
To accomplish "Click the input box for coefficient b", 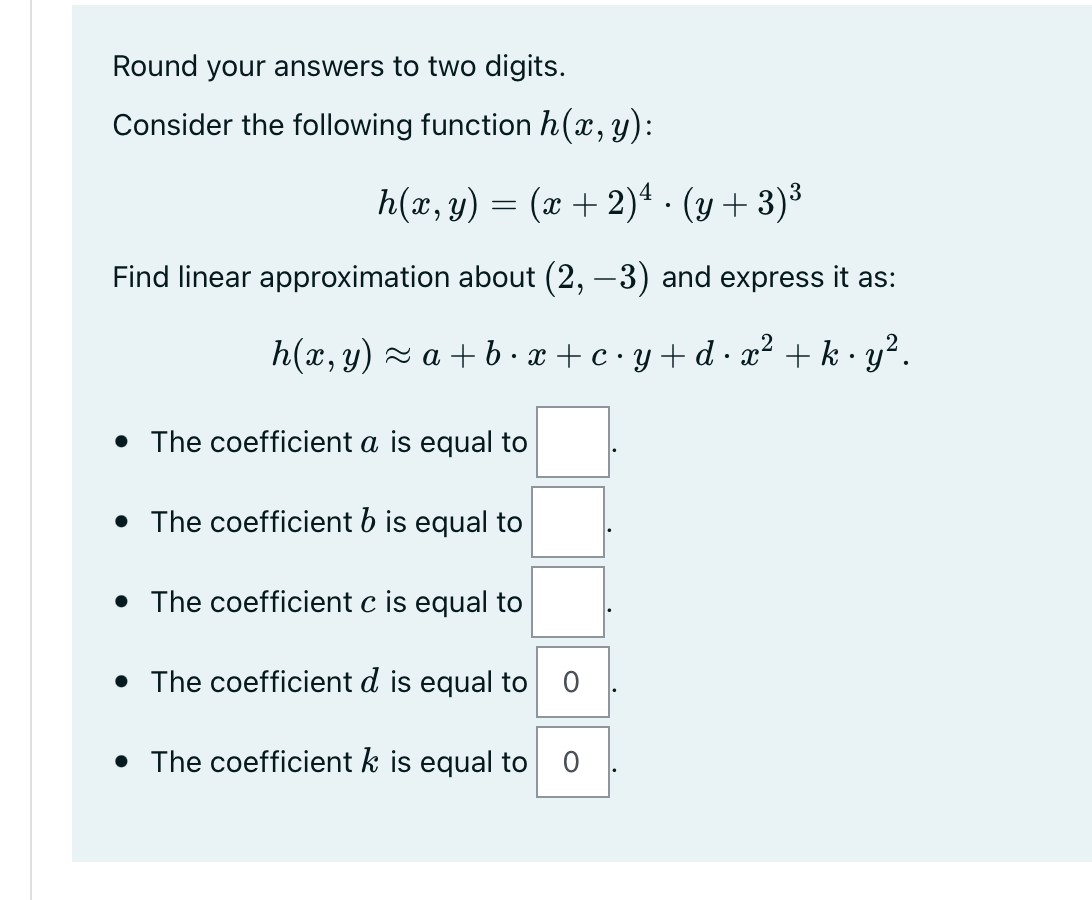I will pos(567,522).
